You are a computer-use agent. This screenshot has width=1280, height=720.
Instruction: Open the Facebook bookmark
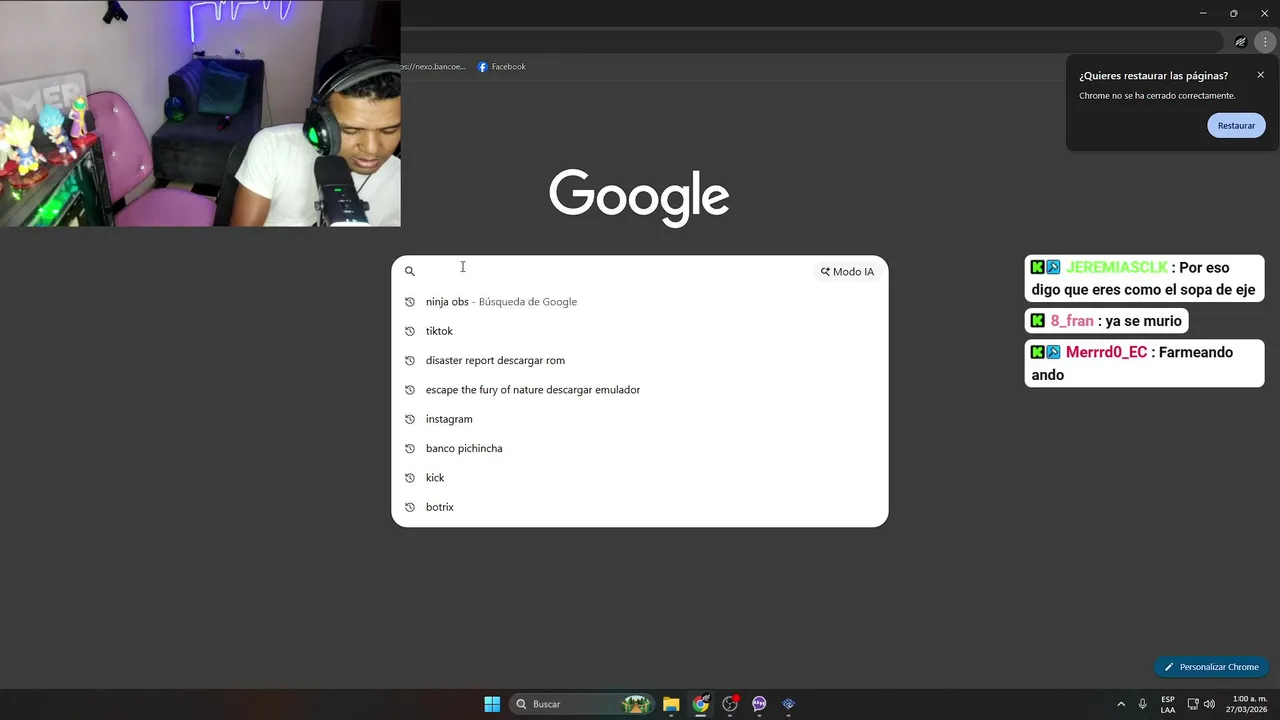(x=502, y=67)
